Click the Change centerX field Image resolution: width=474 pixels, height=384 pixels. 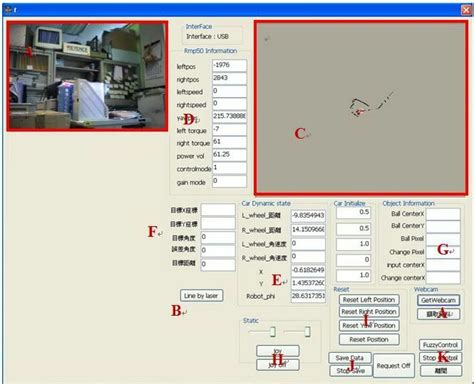pos(443,278)
